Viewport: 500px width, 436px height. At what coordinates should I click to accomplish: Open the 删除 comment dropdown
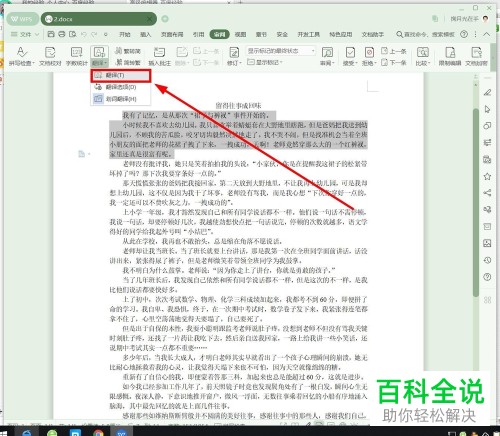click(x=182, y=56)
